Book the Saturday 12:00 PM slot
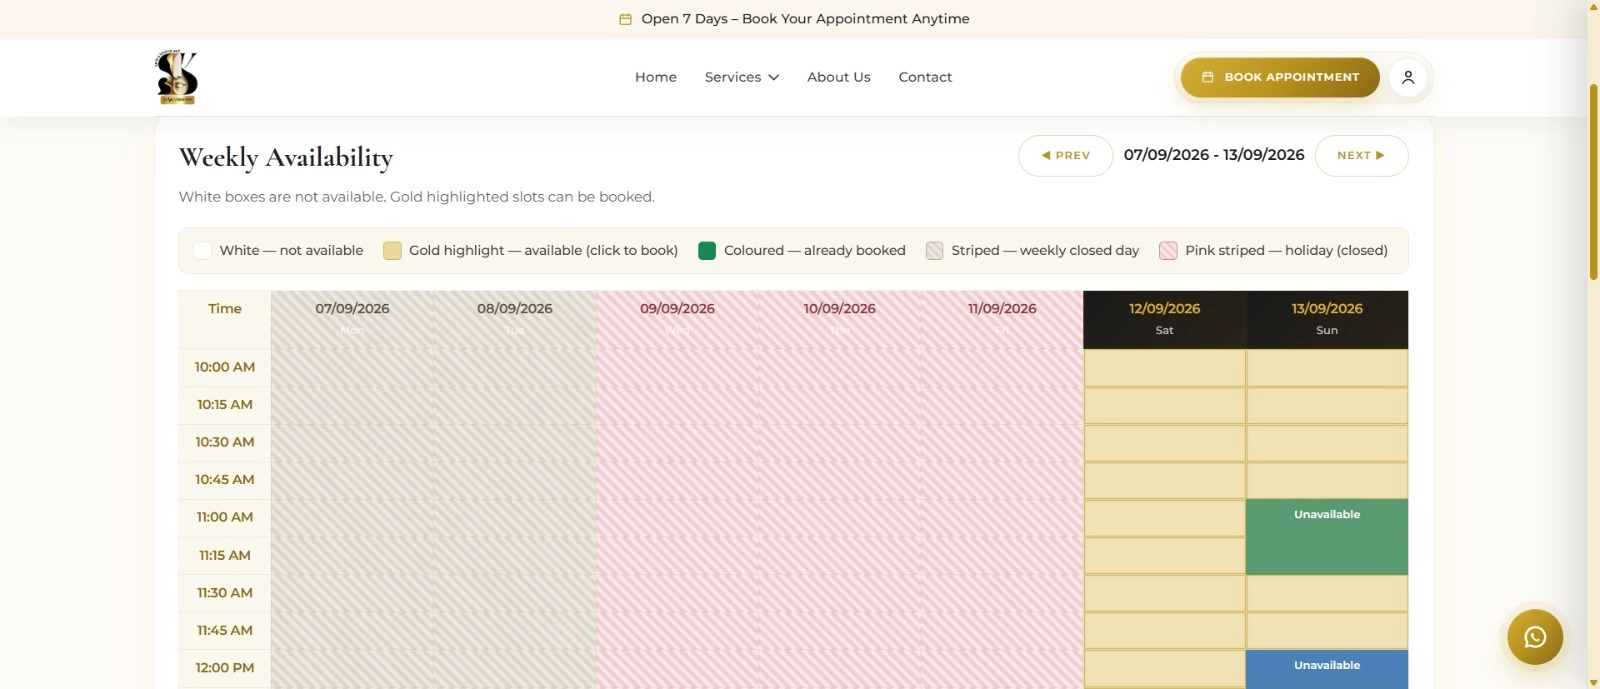 pos(1164,668)
